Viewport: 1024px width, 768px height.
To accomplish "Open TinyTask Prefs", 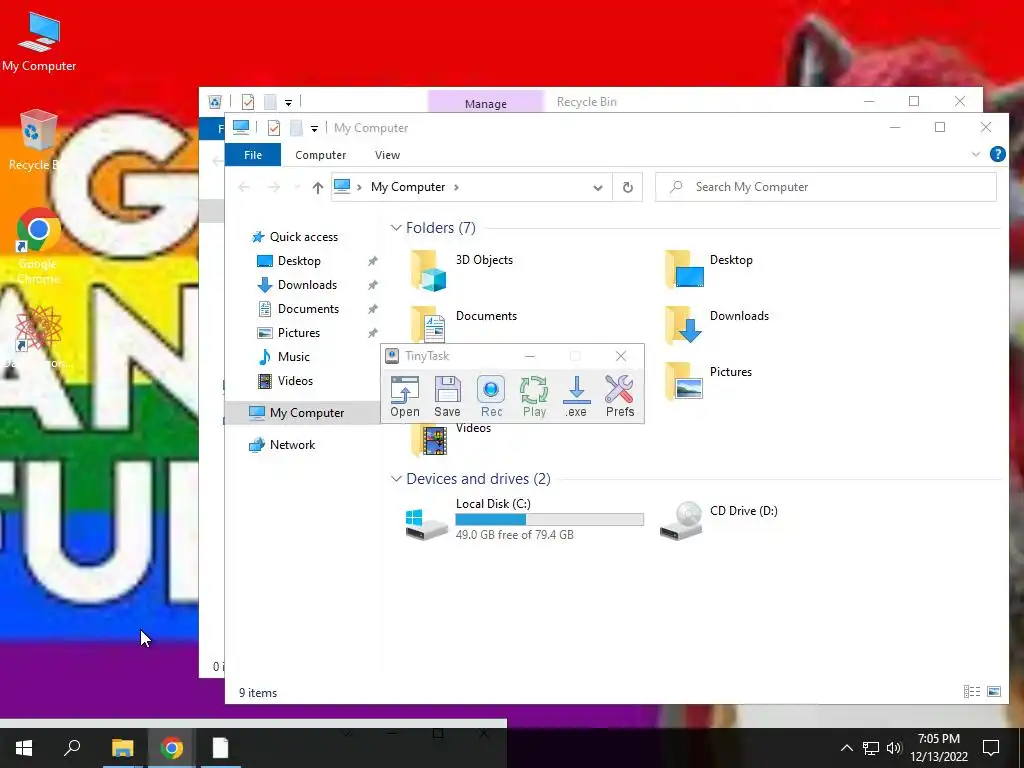I will 620,396.
